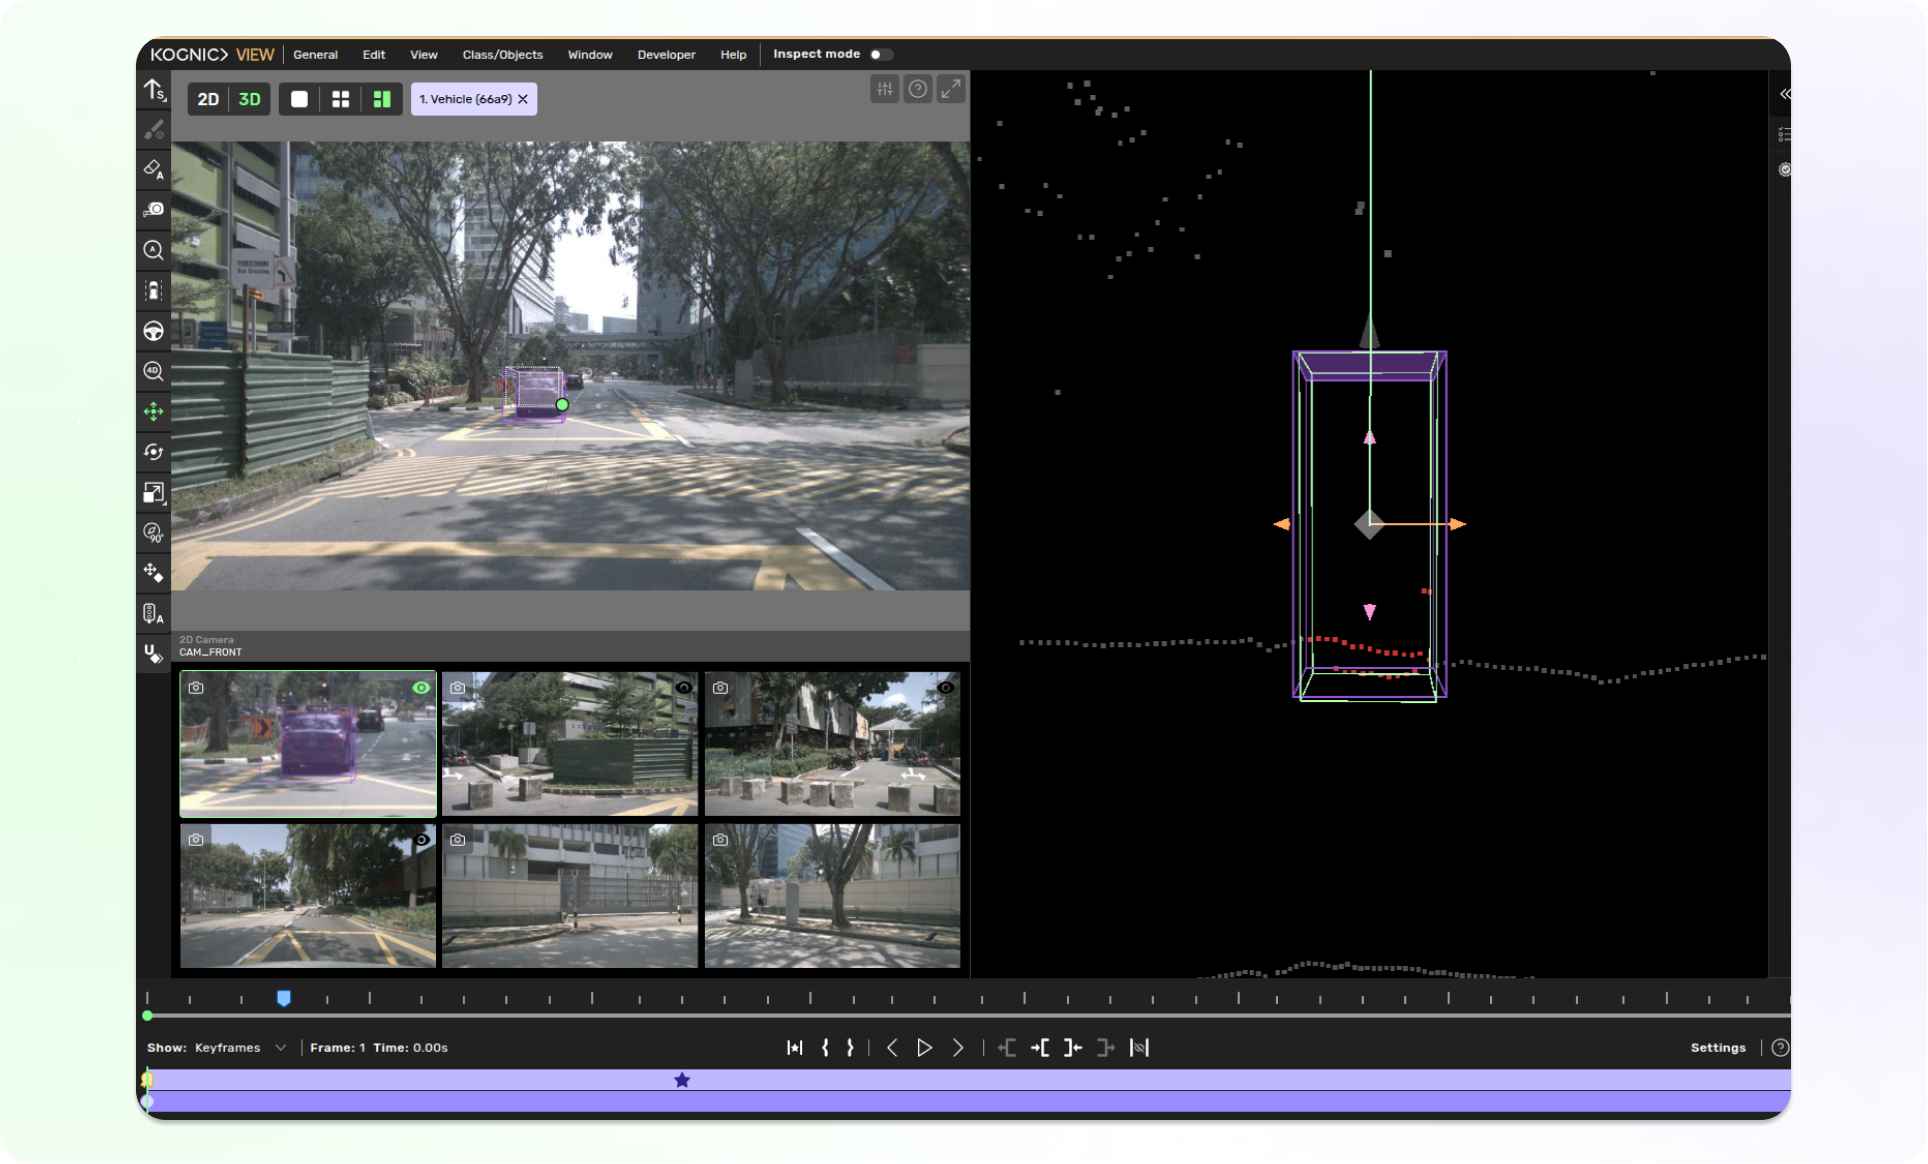The height and width of the screenshot is (1164, 1928).
Task: Select the brush tool in left toolbar
Action: (x=153, y=129)
